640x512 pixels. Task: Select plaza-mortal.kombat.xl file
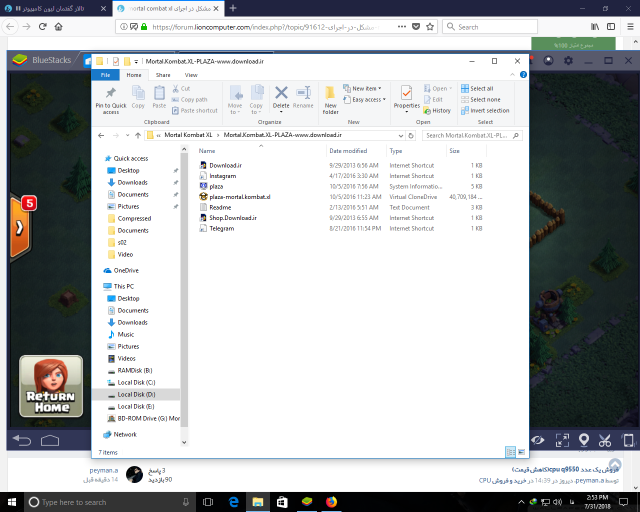pyautogui.click(x=240, y=197)
